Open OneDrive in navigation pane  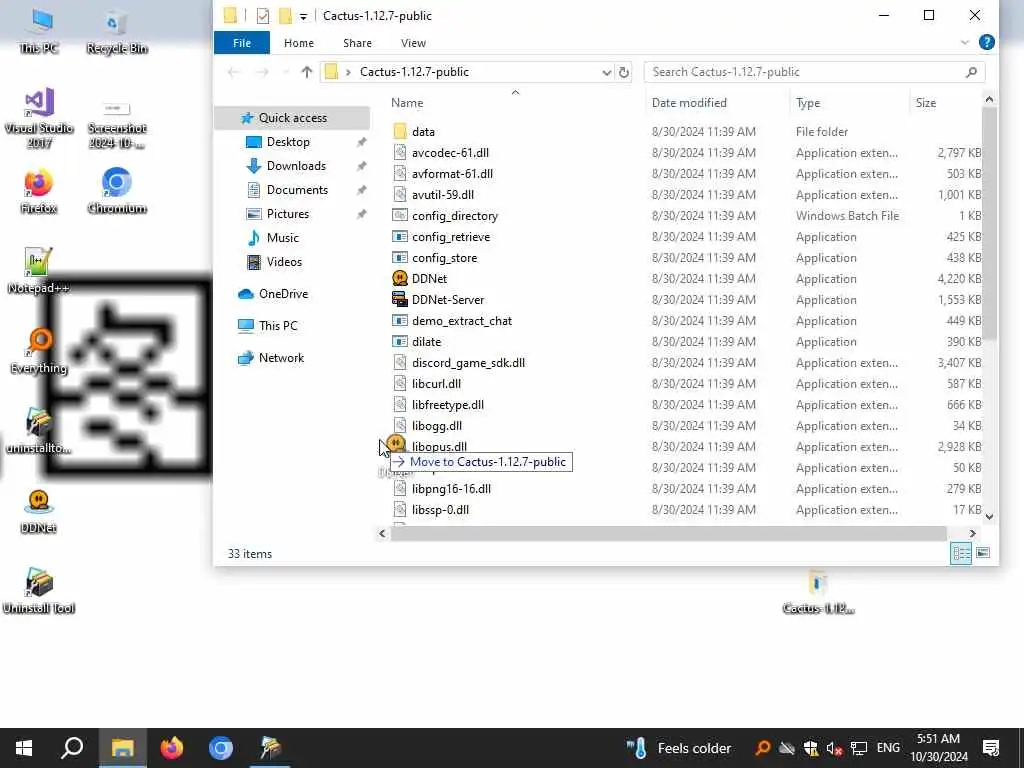[x=283, y=294]
